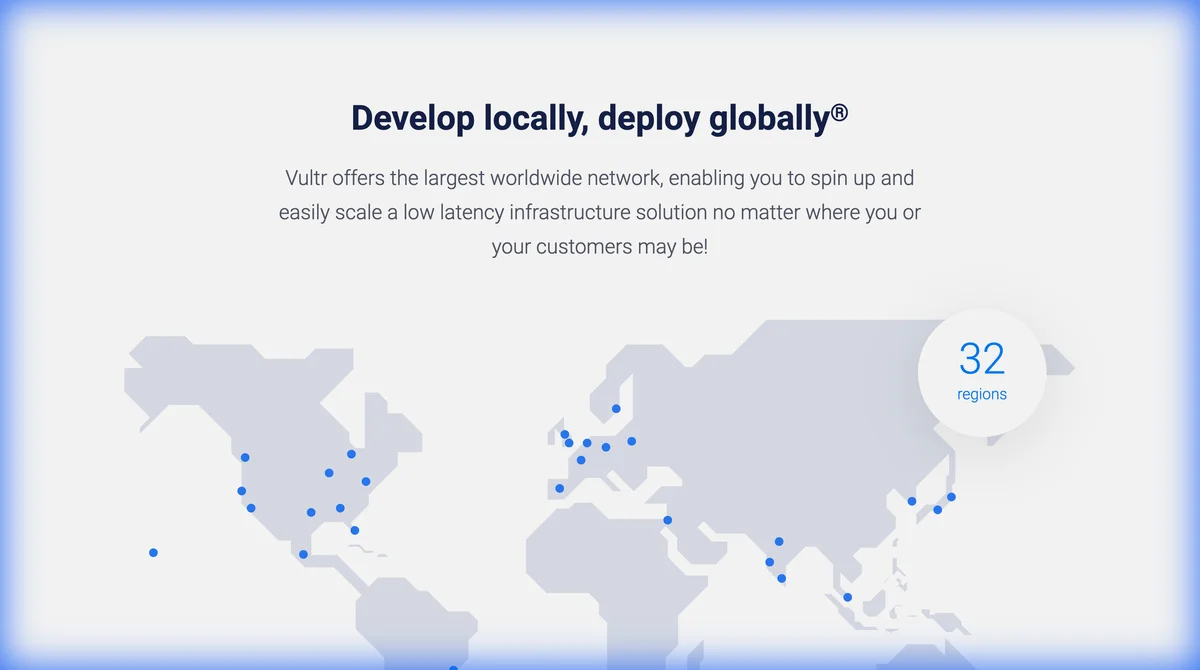Click the Develop locally, deploy globally heading

tap(599, 117)
